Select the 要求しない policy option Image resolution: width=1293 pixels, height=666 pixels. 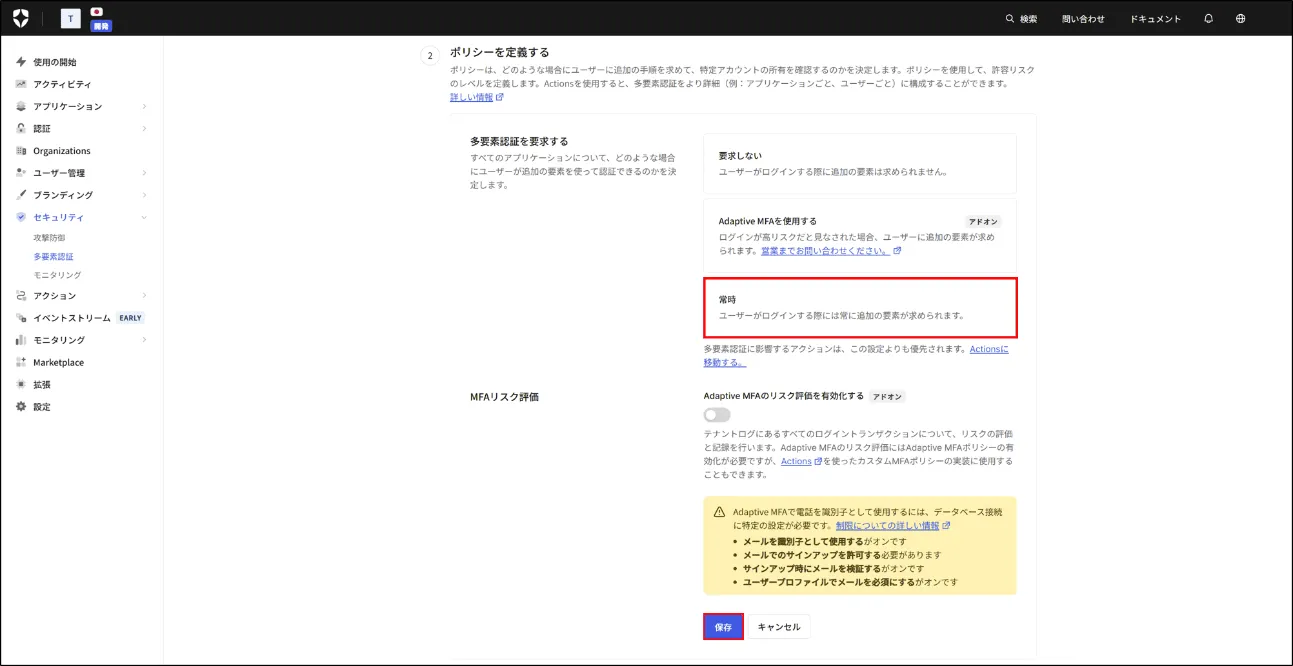pyautogui.click(x=859, y=164)
